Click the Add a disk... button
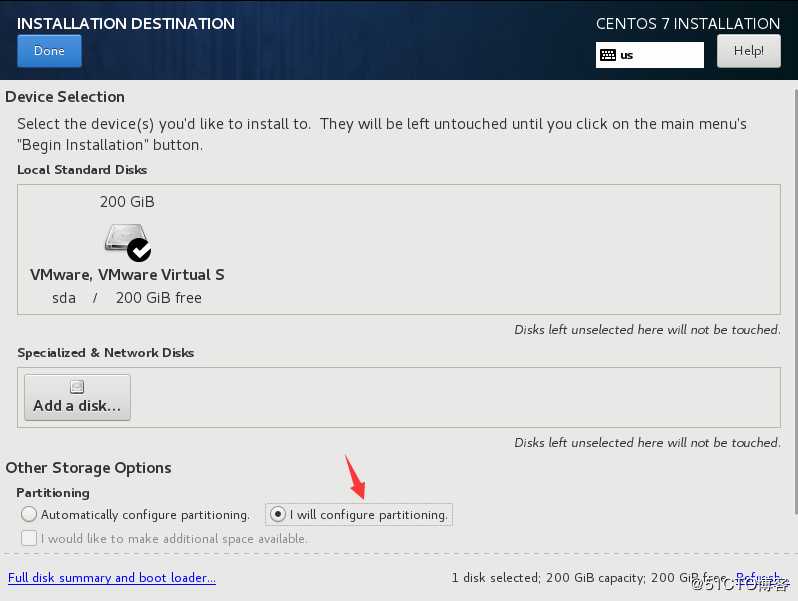The width and height of the screenshot is (798, 601). tap(77, 397)
